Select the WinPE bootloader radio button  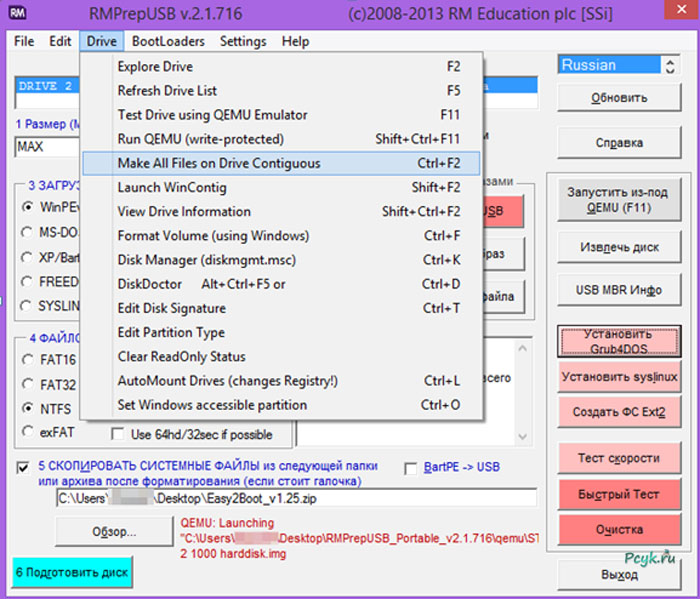tap(28, 207)
